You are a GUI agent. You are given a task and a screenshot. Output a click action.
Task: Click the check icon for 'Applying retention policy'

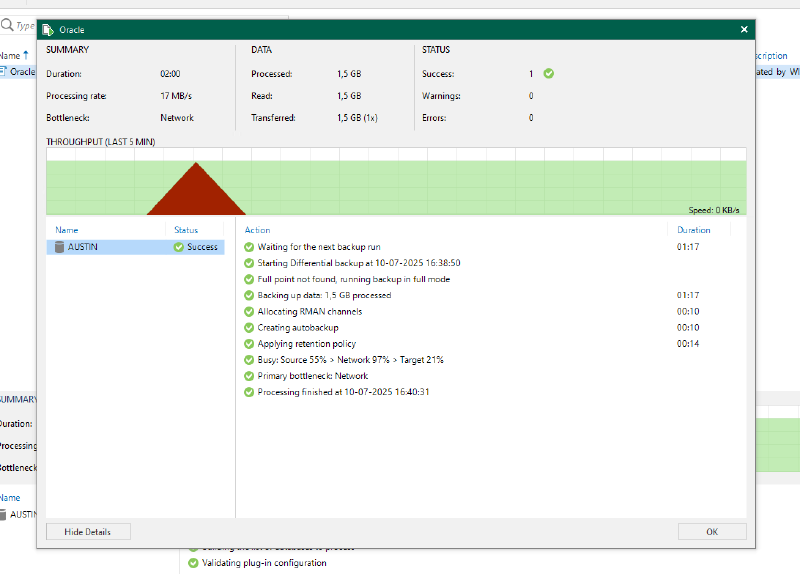[249, 344]
